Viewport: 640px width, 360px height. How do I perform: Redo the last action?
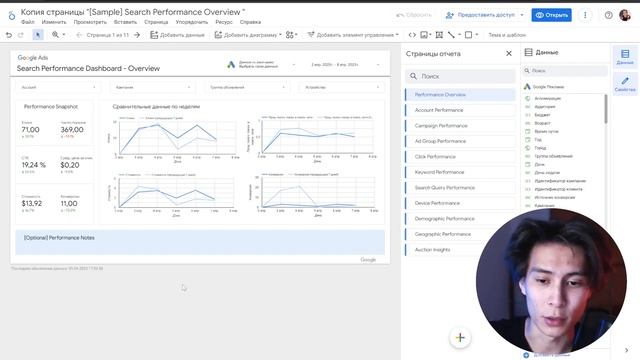point(20,35)
